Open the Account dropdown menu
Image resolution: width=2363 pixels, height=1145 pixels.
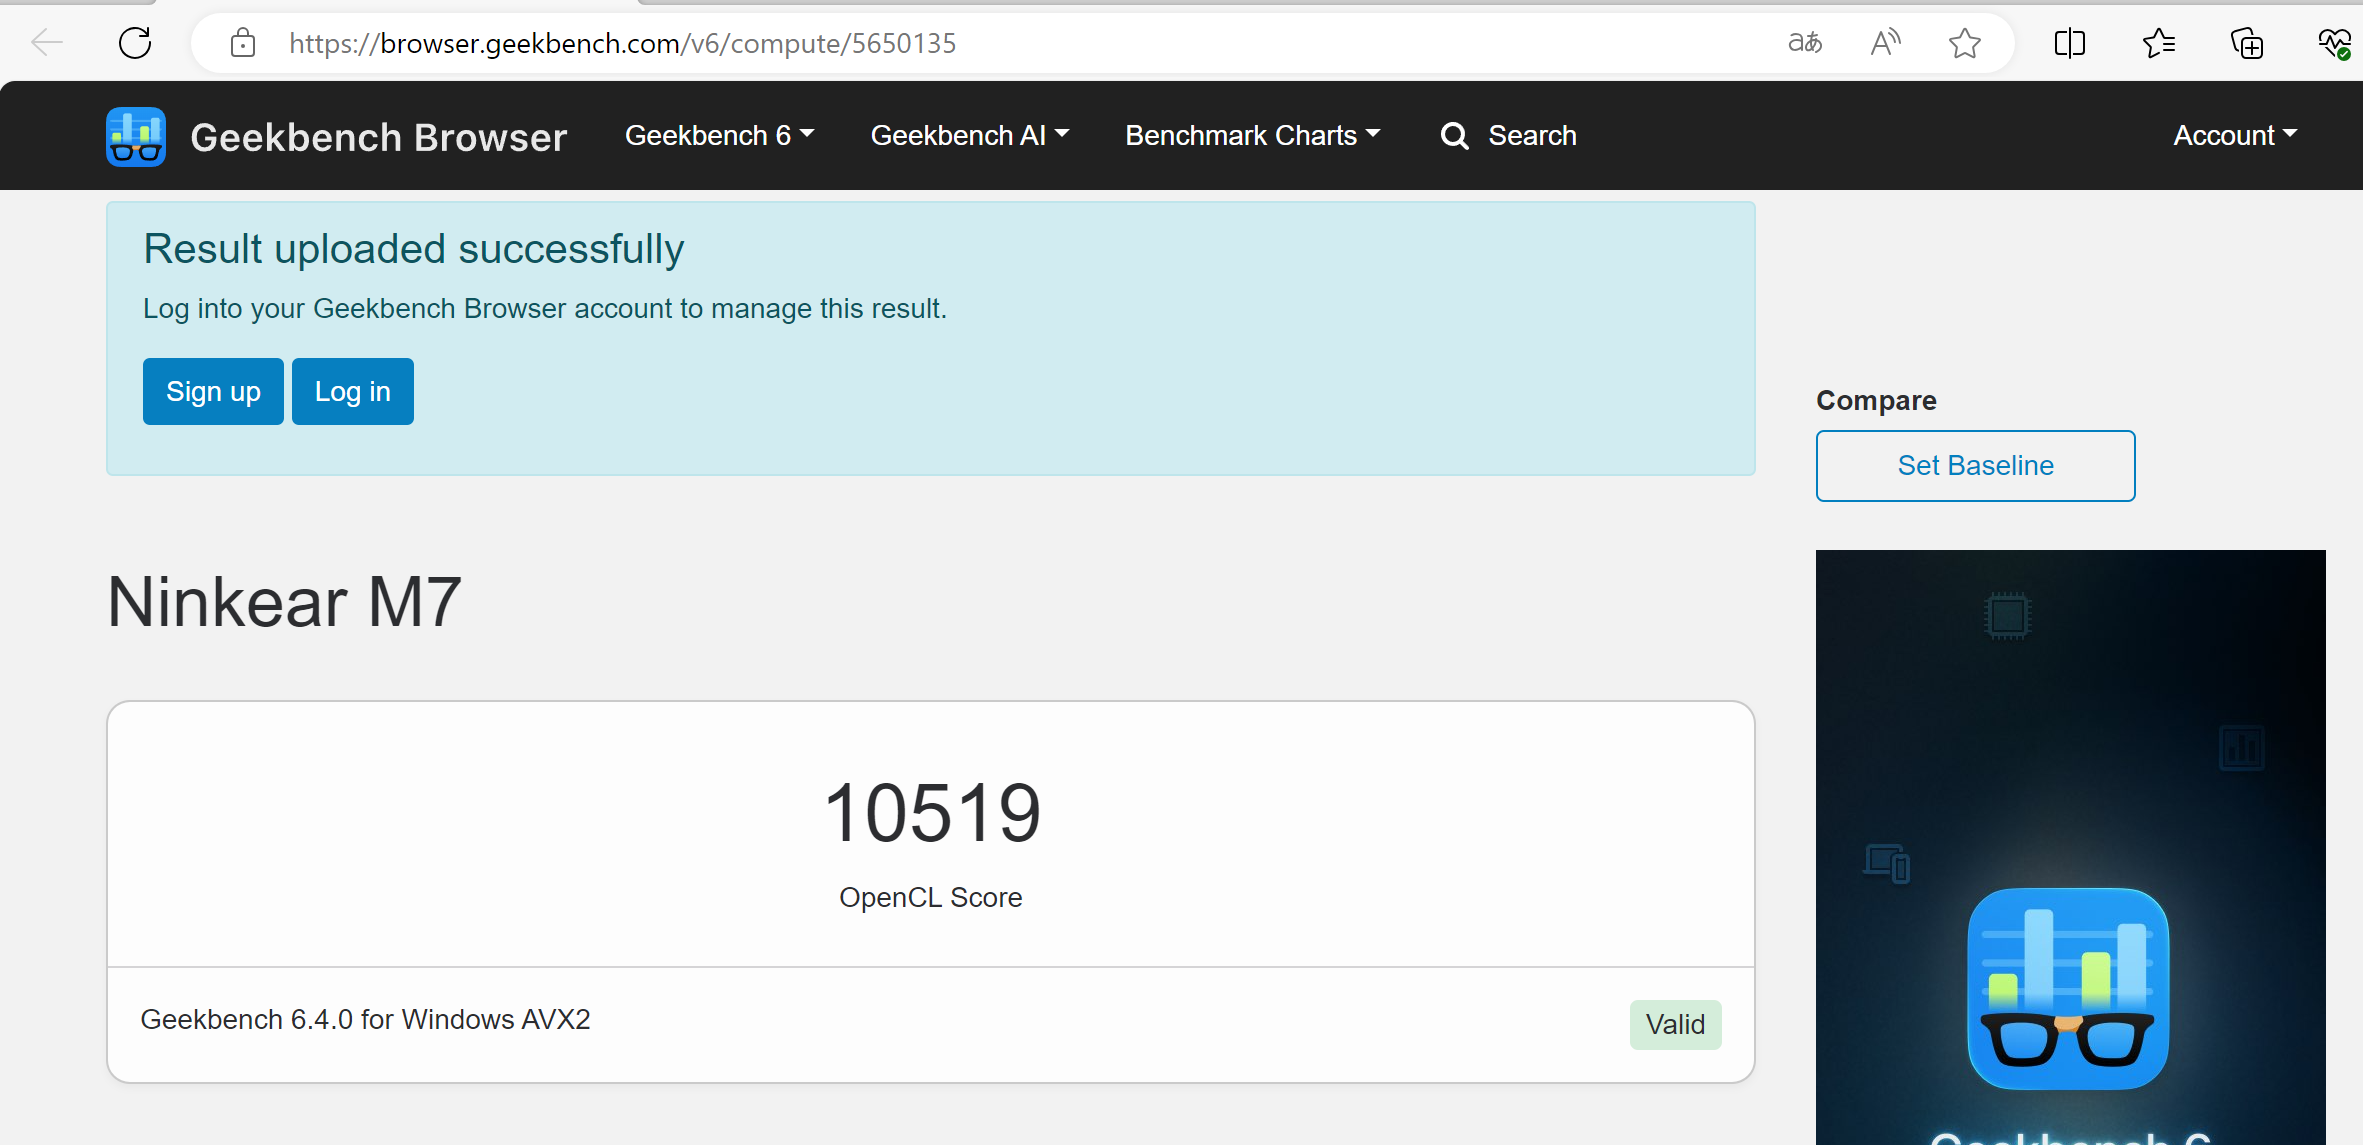(2234, 135)
